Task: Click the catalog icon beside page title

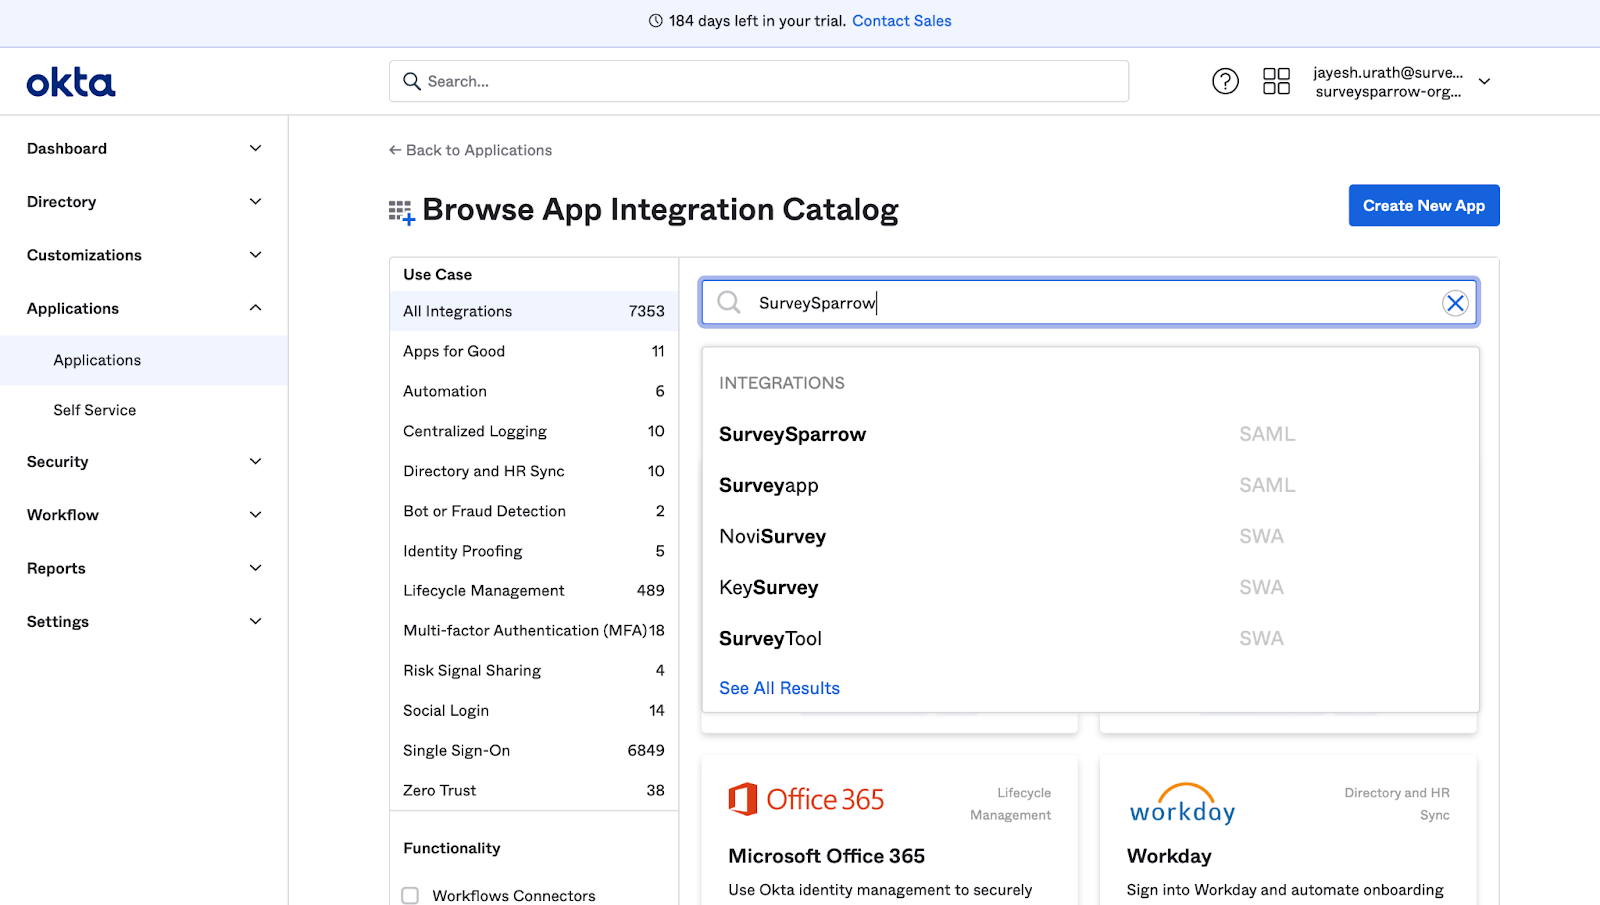Action: coord(401,212)
